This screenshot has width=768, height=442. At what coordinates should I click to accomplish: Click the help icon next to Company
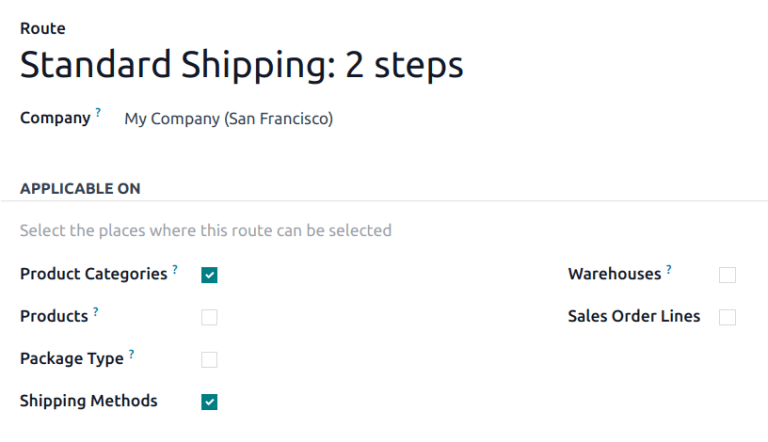tap(99, 114)
